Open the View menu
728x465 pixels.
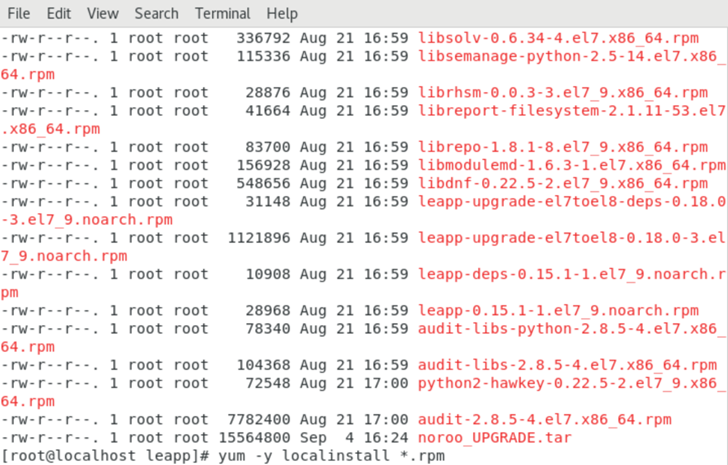pos(102,13)
